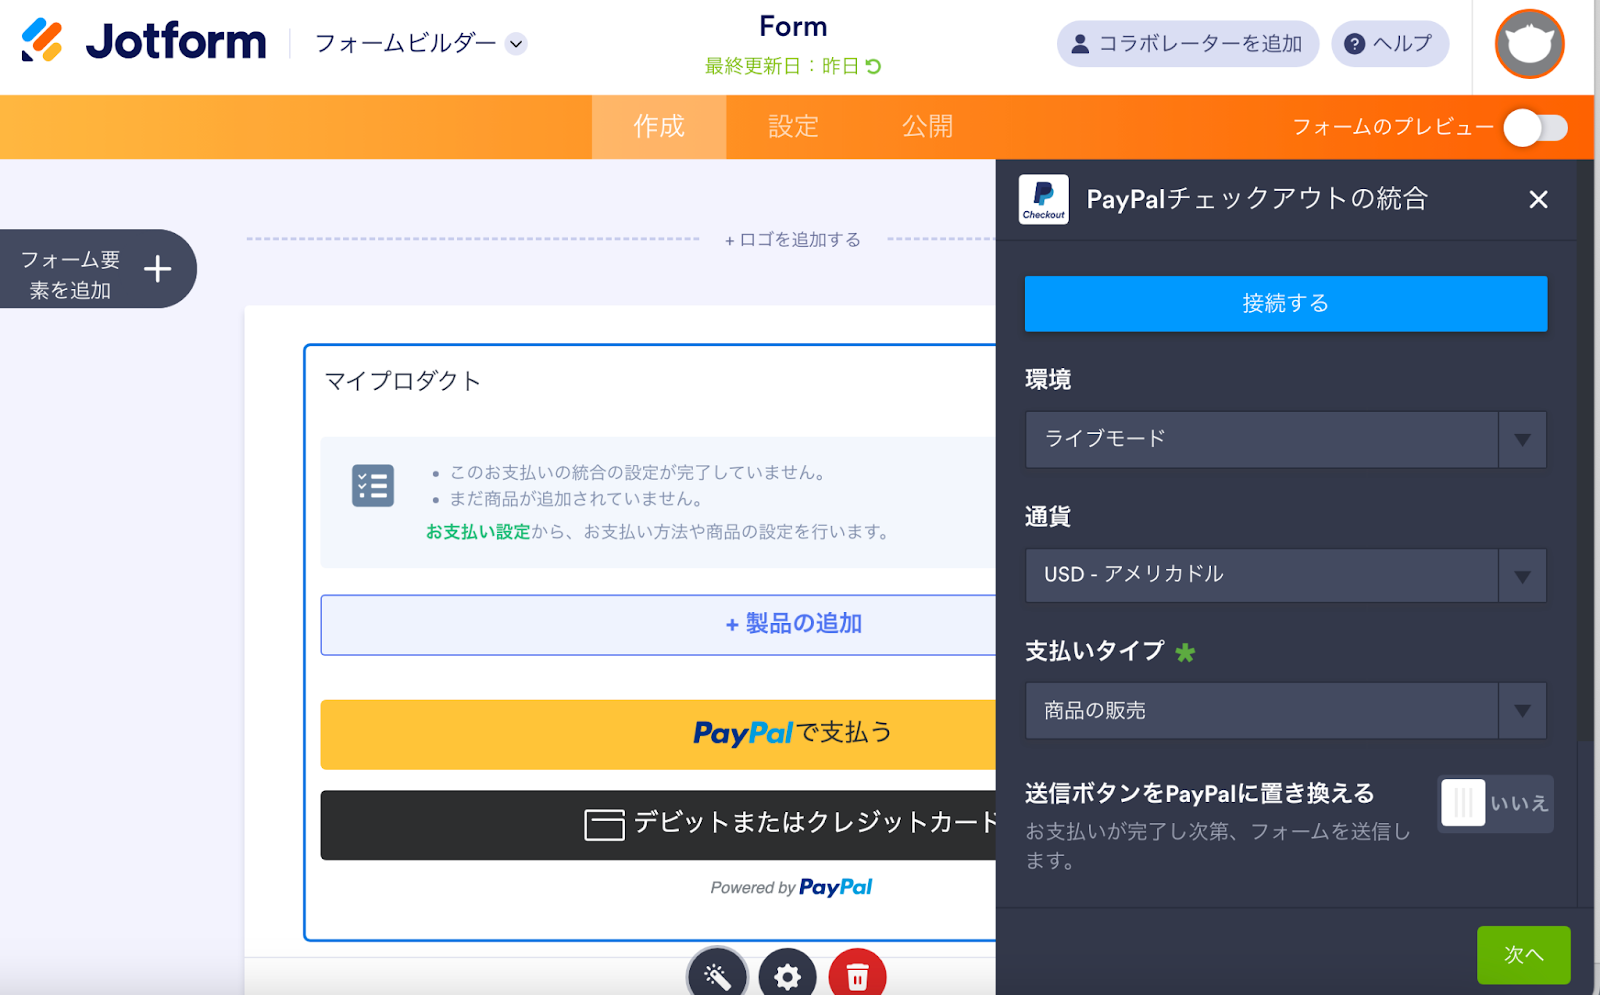Click the blue 接続する button
This screenshot has width=1600, height=995.
point(1285,303)
